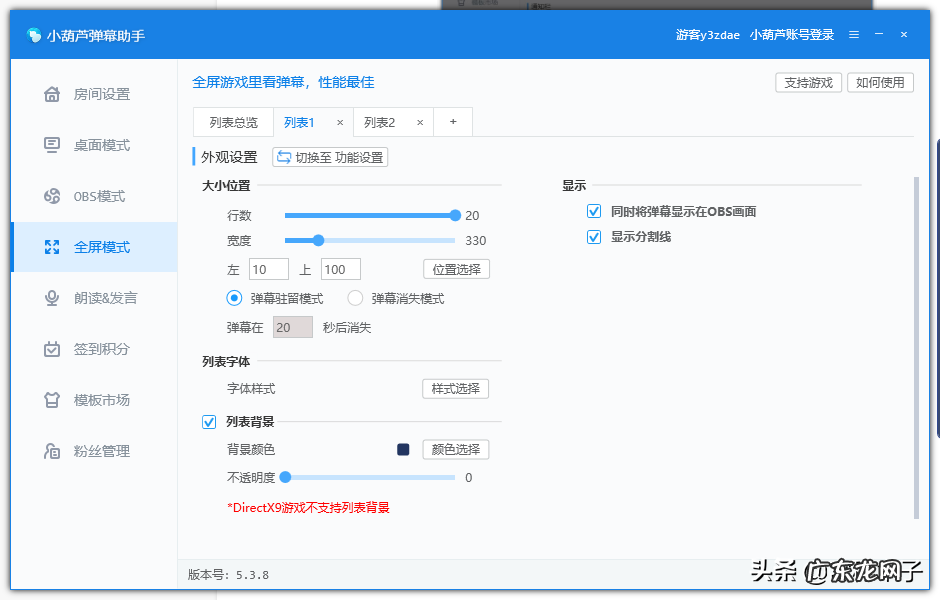Select the 弹幕消失模式 radio button
Viewport: 940px width, 600px height.
click(x=355, y=298)
